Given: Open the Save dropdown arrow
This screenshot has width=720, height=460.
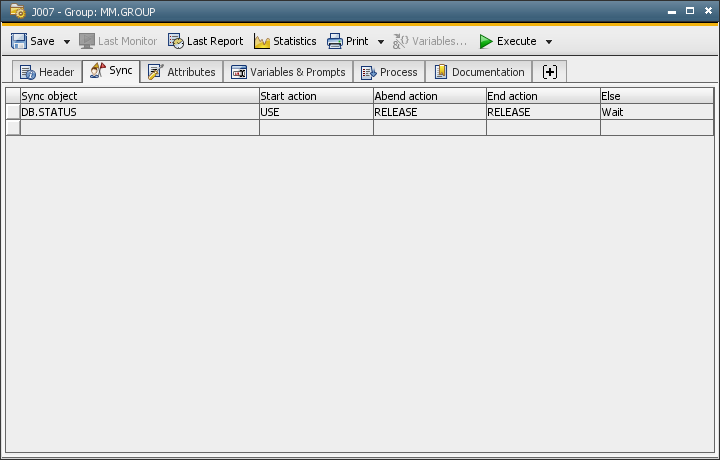Looking at the screenshot, I should click(67, 42).
